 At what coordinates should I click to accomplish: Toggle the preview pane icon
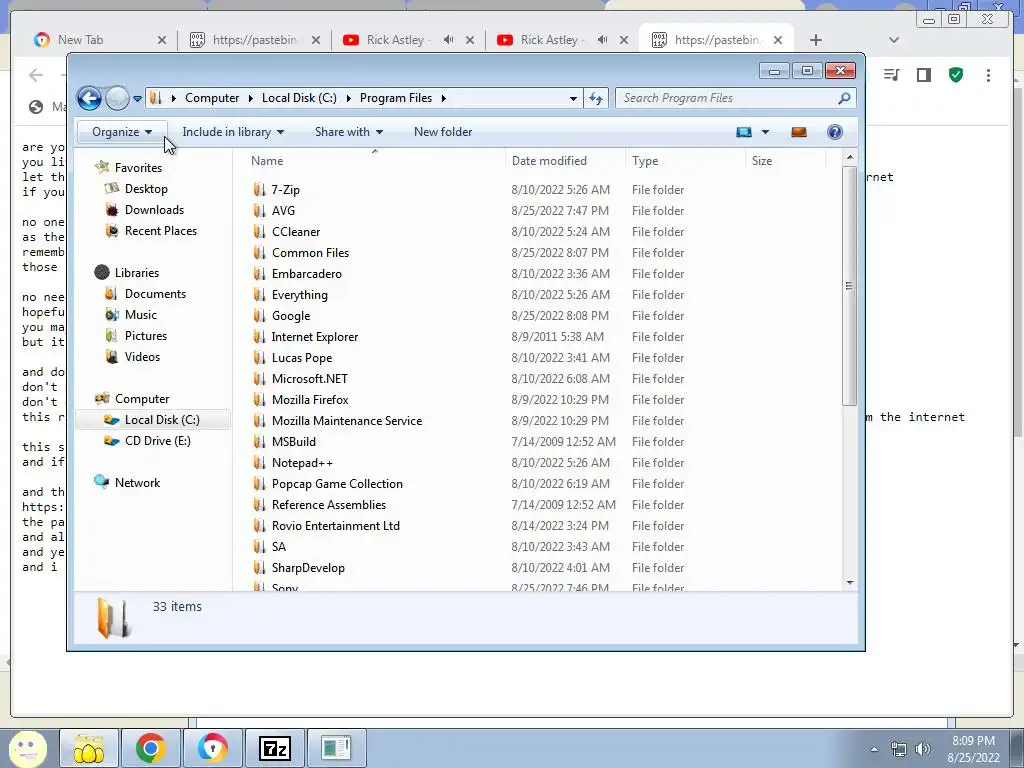(799, 133)
